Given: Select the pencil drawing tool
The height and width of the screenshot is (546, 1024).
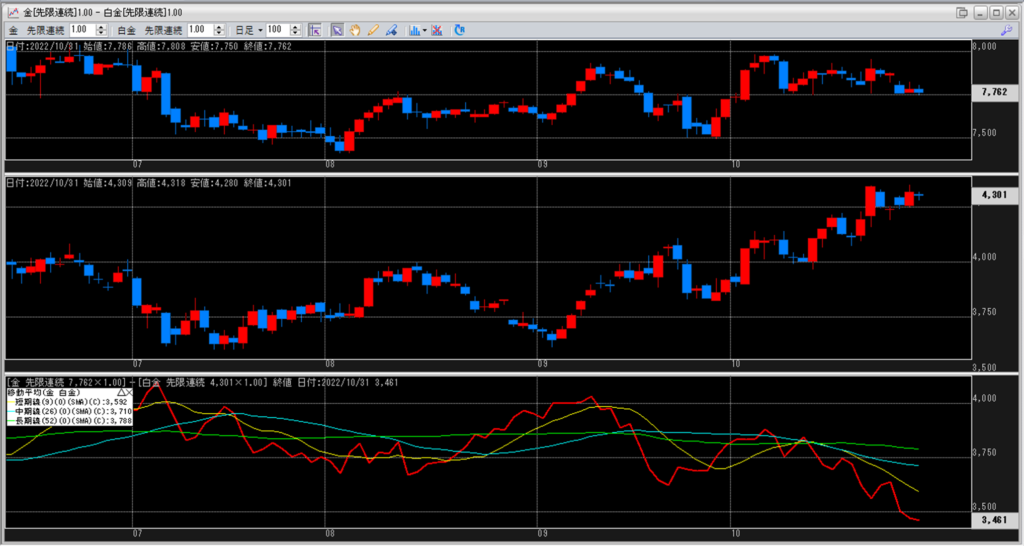Looking at the screenshot, I should coord(373,30).
